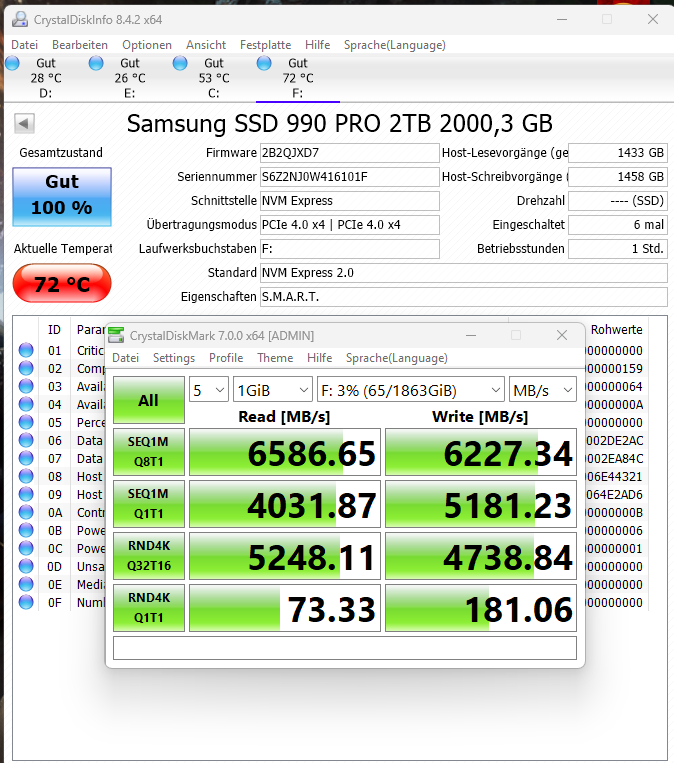This screenshot has width=674, height=763.
Task: Open Datei menu in CrystalDiskInfo
Action: tap(24, 45)
